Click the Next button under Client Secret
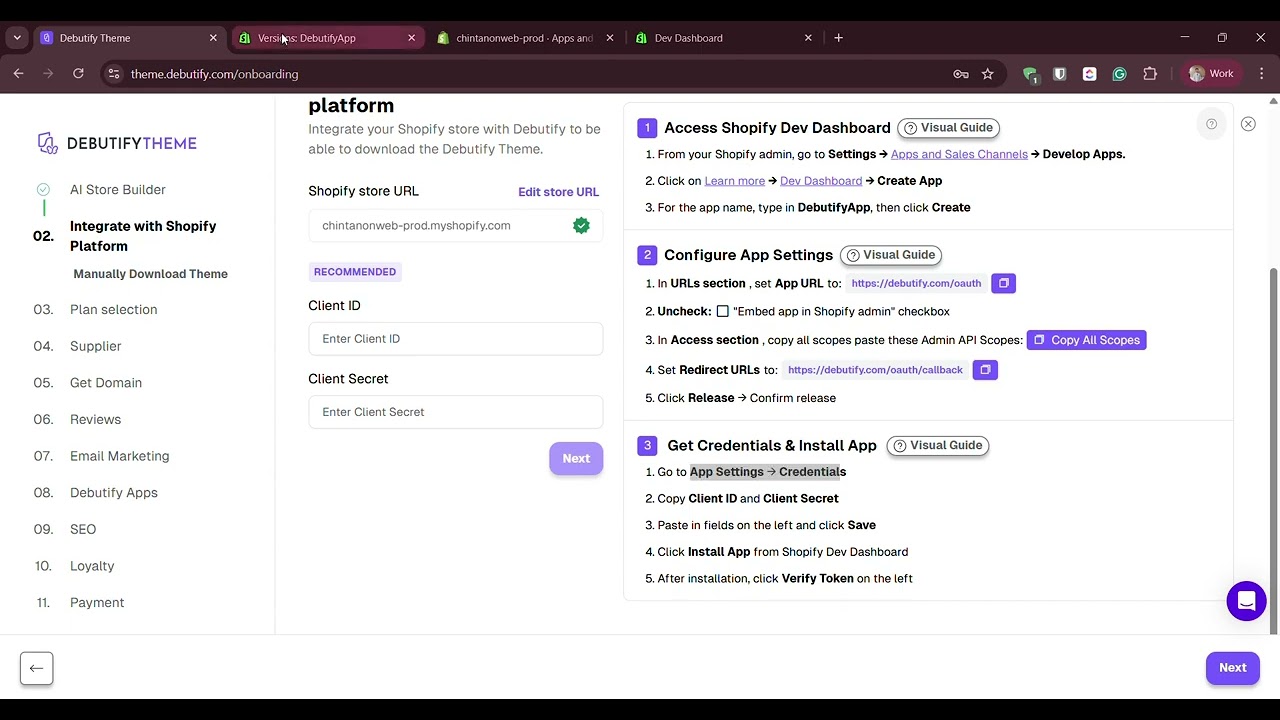Screen dimensions: 1280x720 576,458
